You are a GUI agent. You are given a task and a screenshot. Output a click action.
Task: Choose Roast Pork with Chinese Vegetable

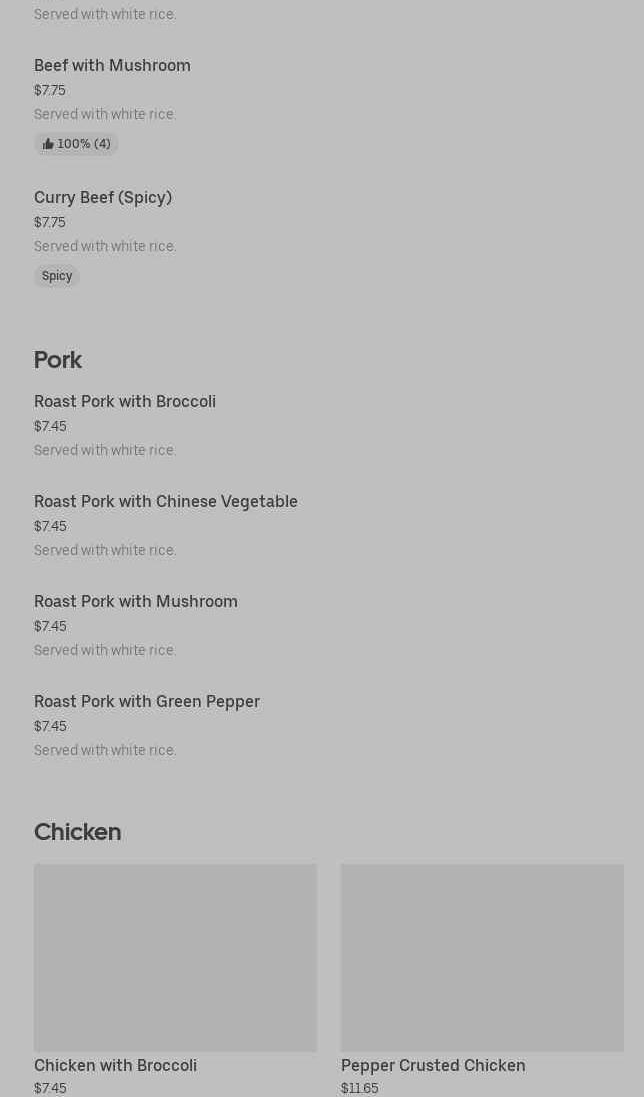[166, 502]
